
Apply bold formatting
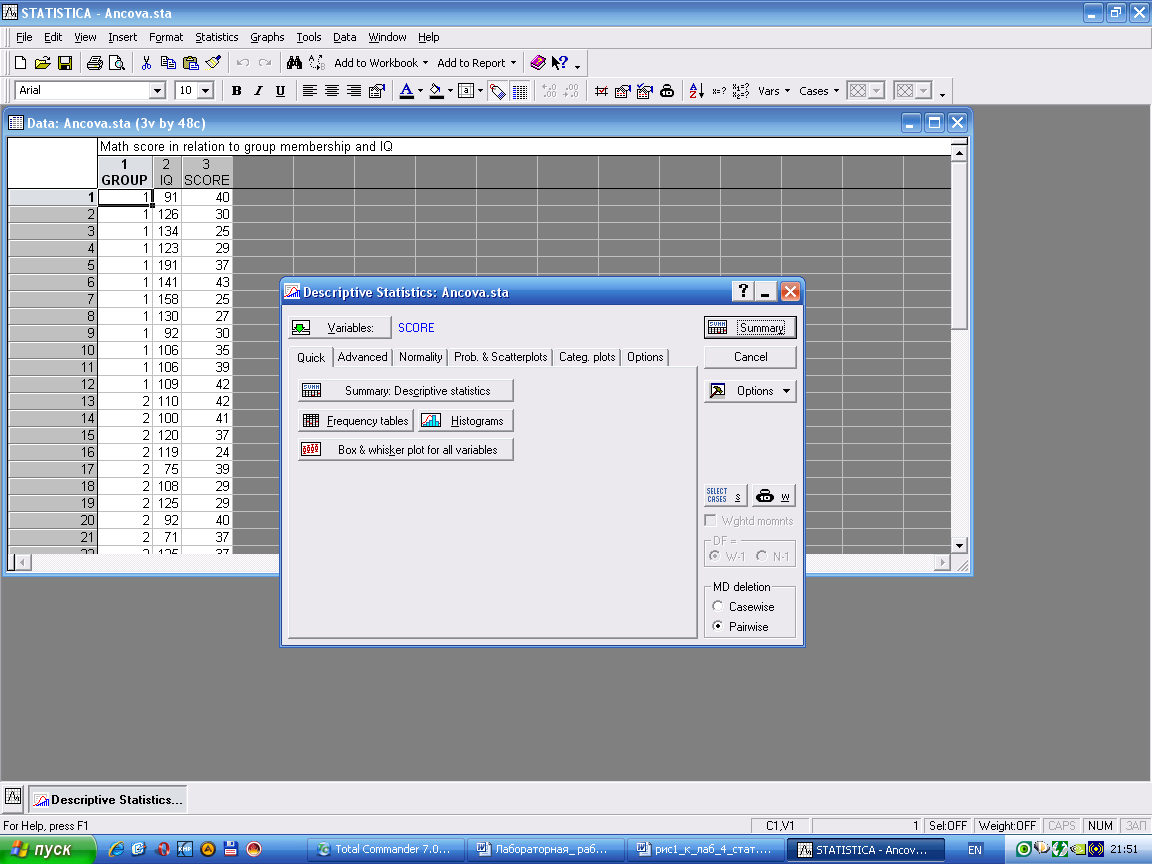coord(237,91)
